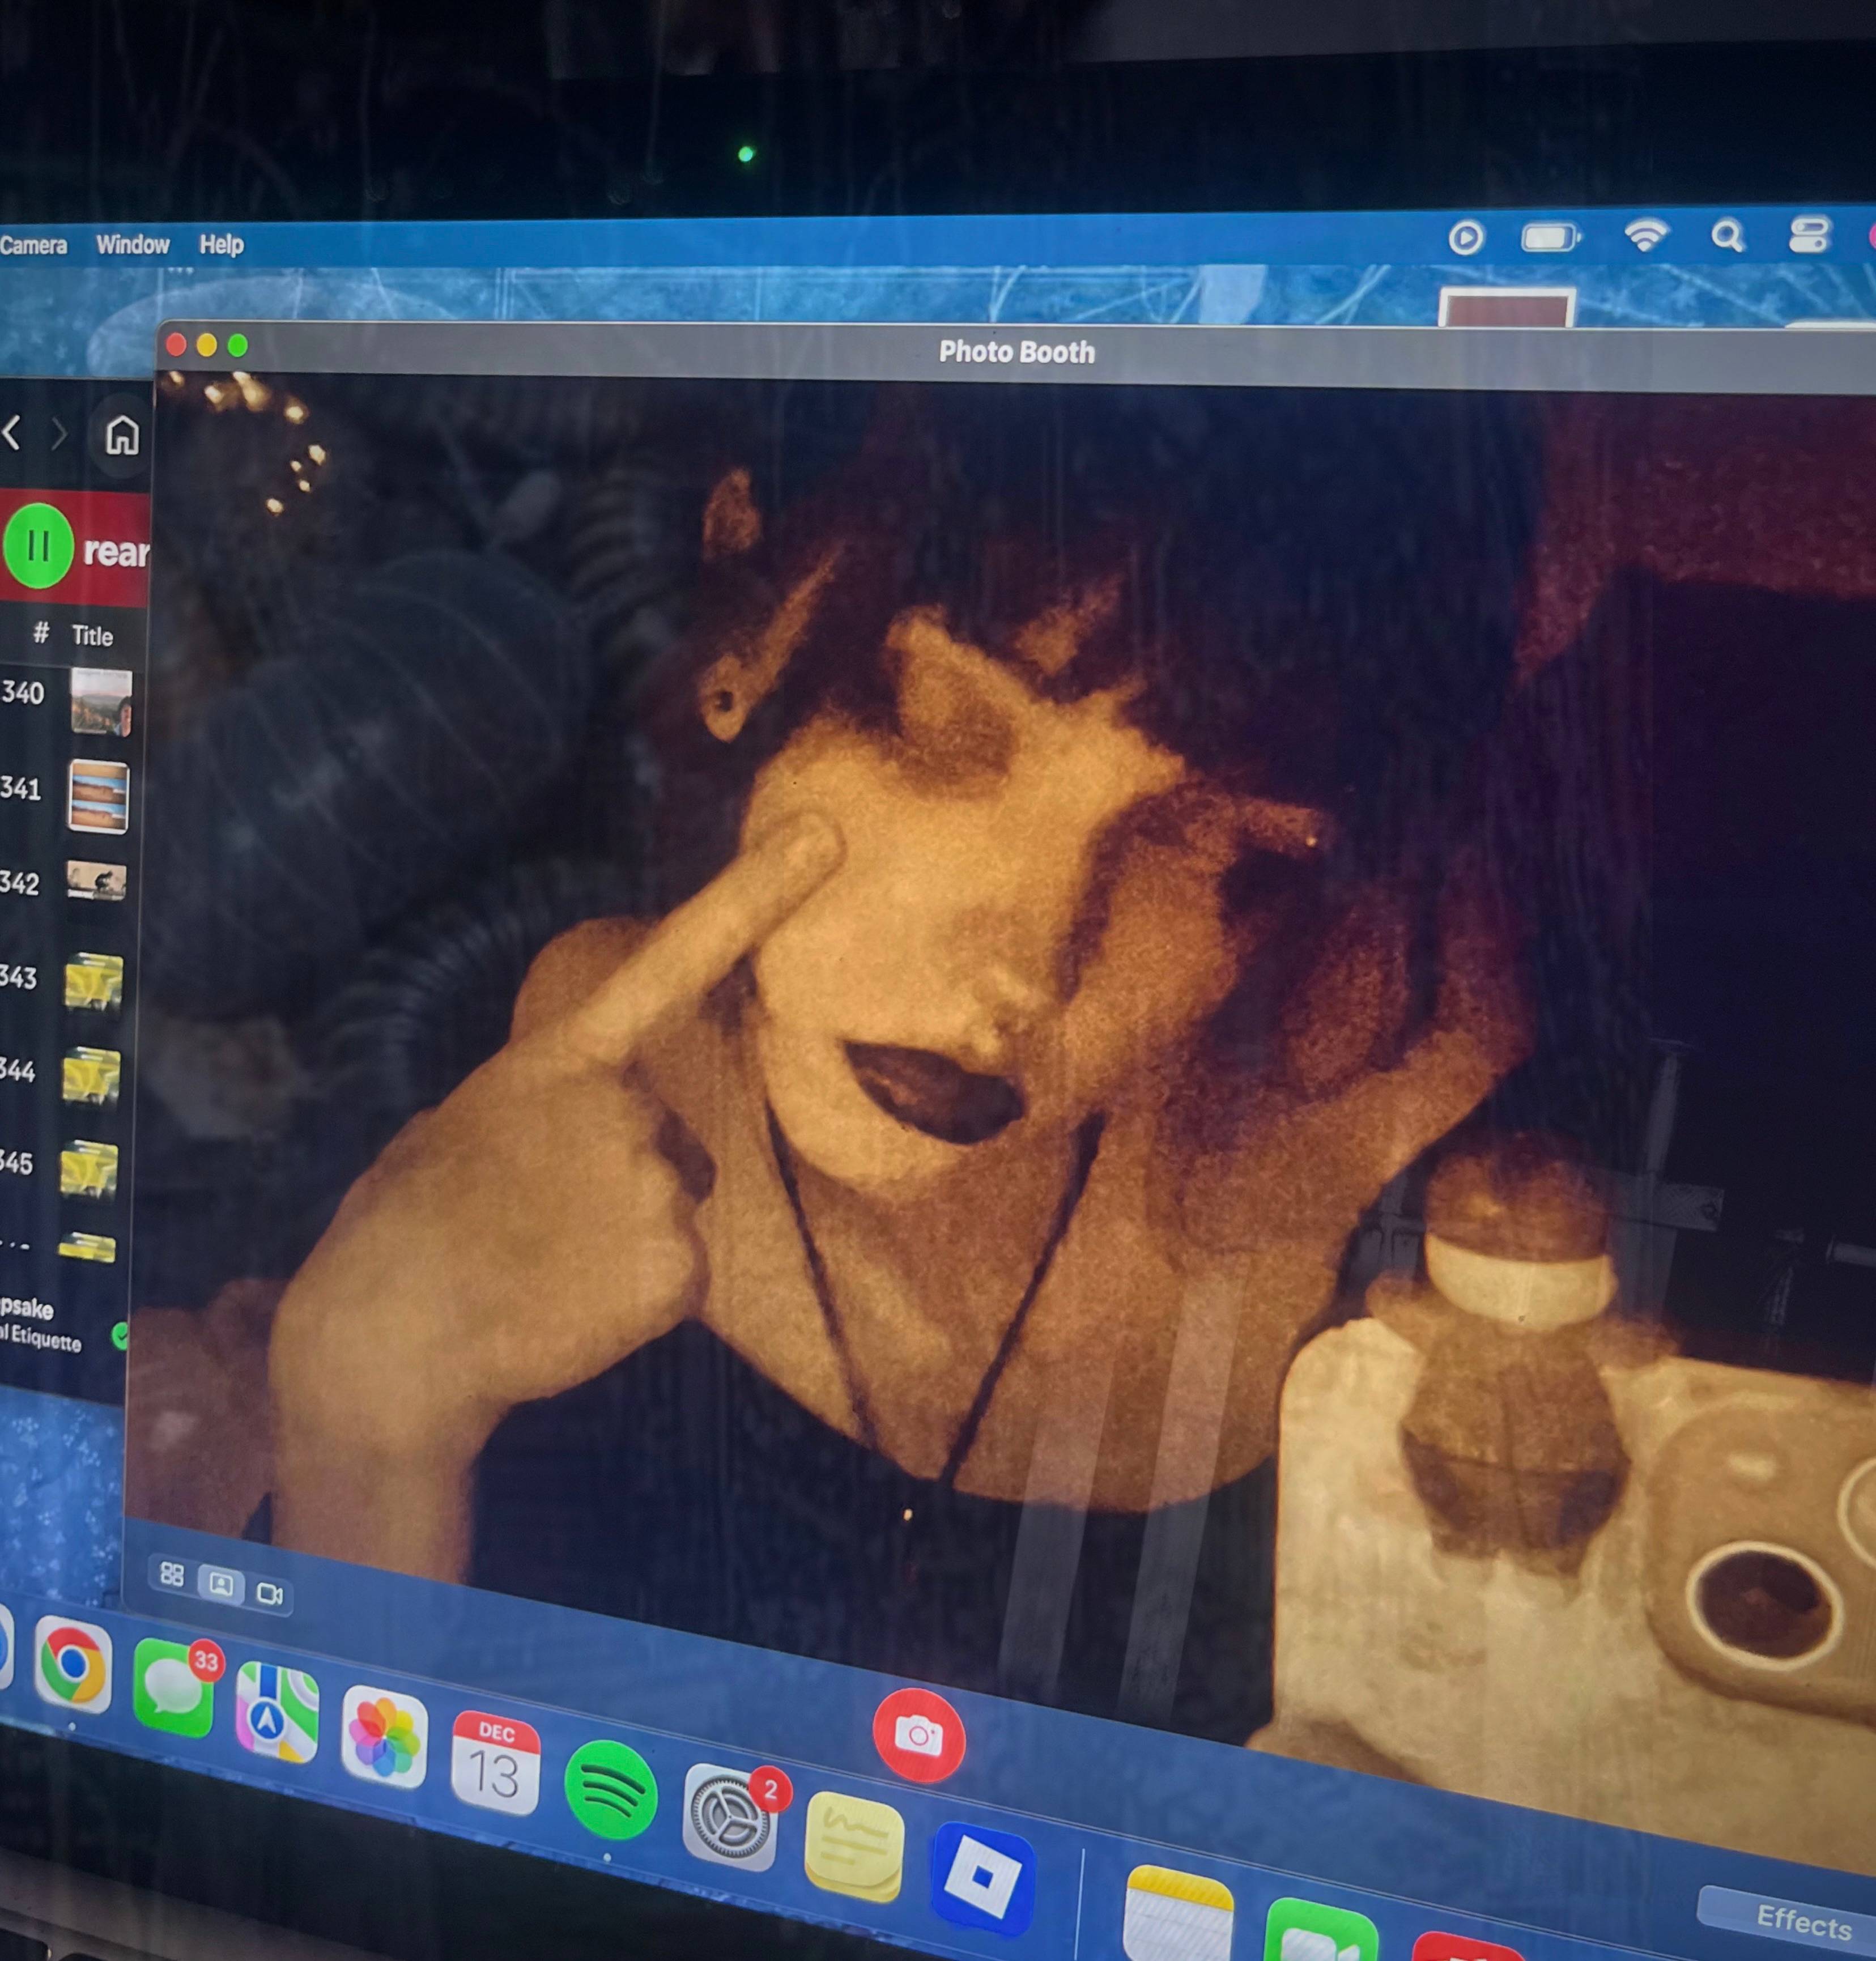This screenshot has height=1961, width=1876.
Task: Open the Help menu
Action: (221, 244)
